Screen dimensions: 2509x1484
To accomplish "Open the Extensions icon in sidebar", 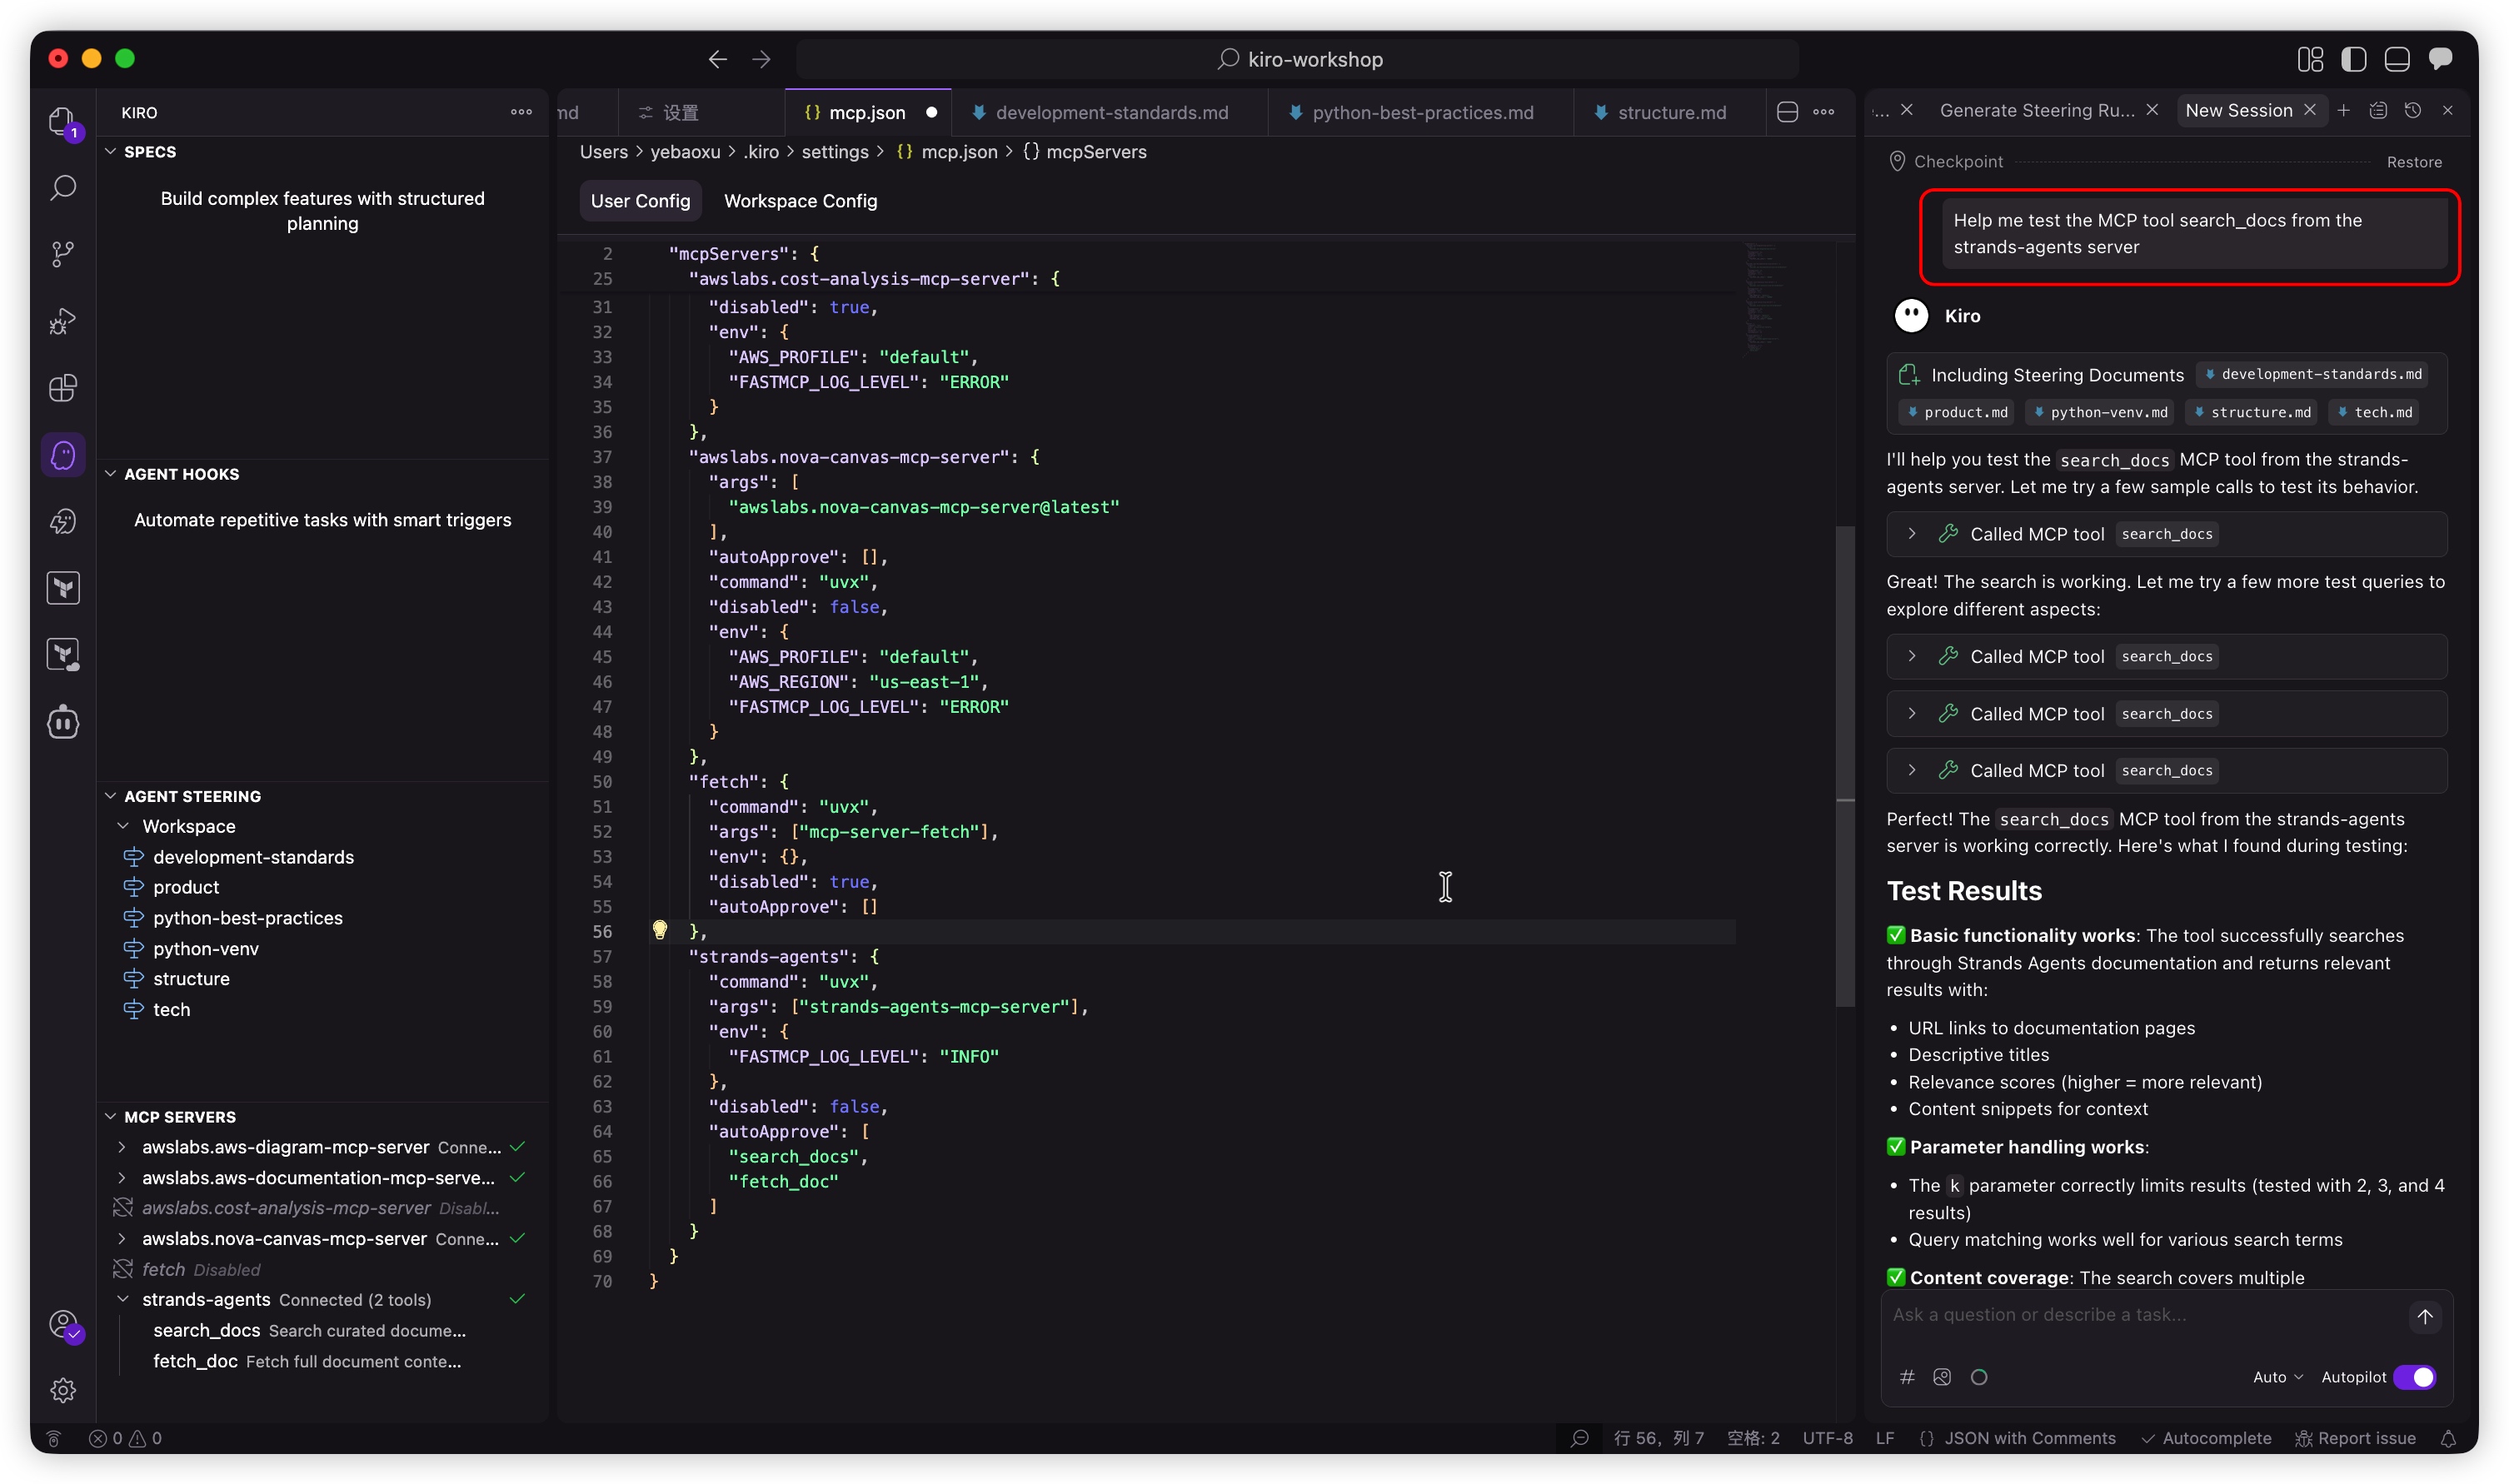I will 63,388.
